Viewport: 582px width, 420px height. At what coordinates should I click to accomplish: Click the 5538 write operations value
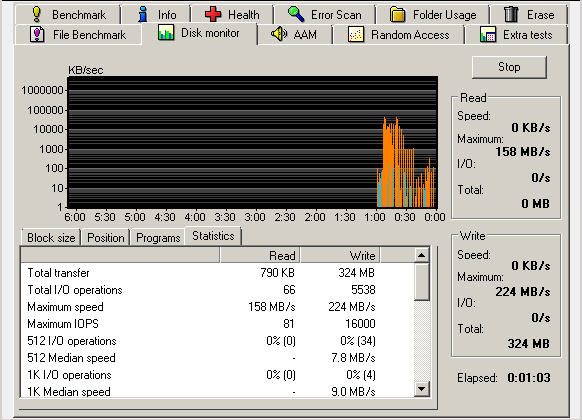pos(363,290)
